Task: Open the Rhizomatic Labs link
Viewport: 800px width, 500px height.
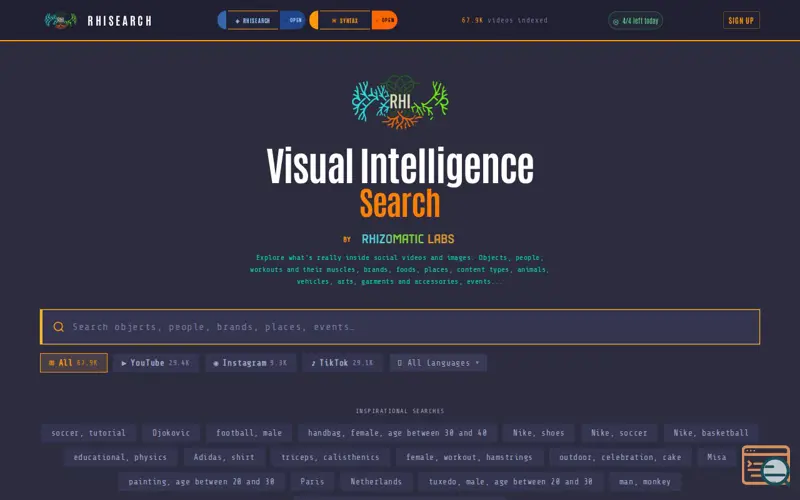Action: (x=408, y=239)
